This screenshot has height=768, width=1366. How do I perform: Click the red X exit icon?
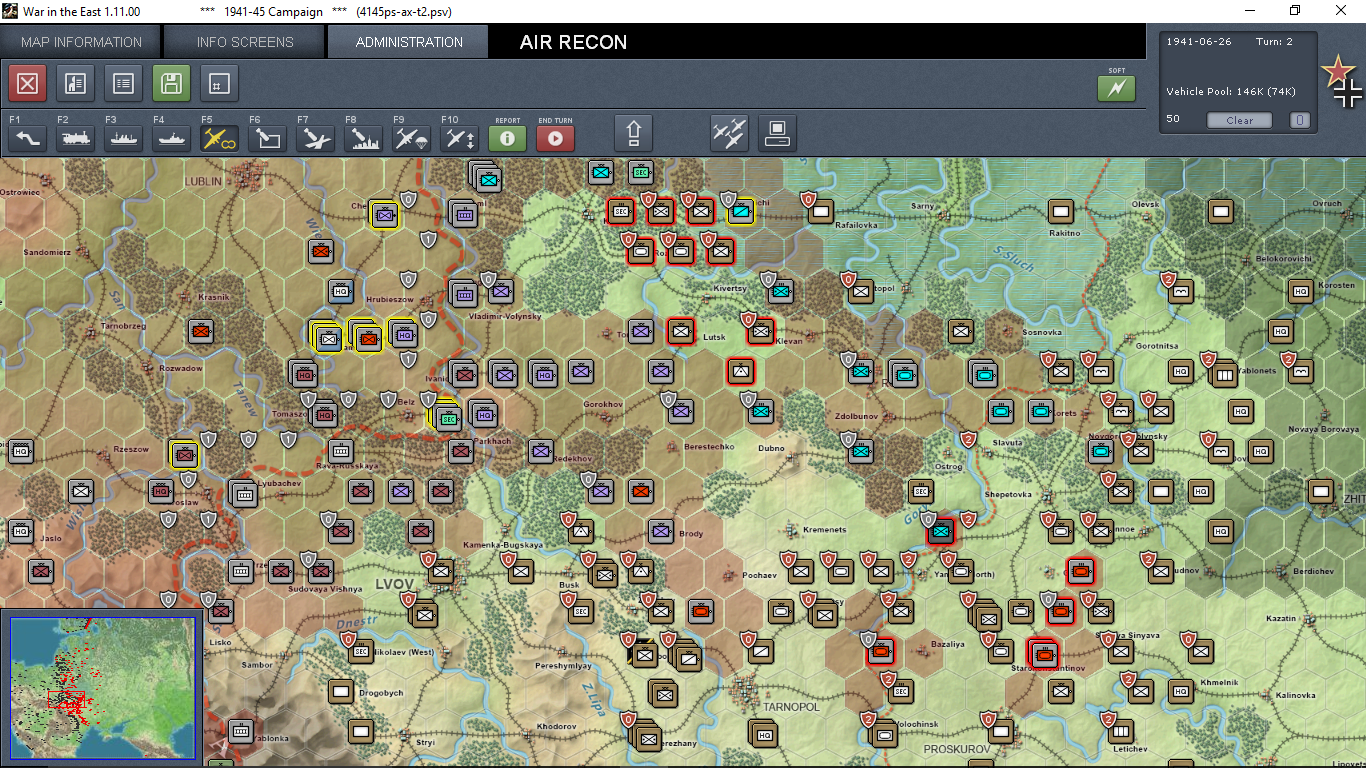tap(27, 84)
